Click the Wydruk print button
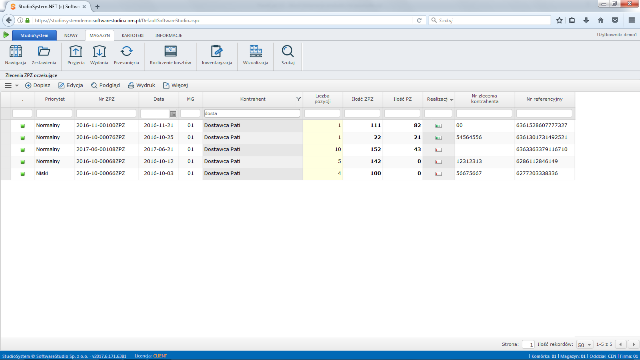 point(141,85)
